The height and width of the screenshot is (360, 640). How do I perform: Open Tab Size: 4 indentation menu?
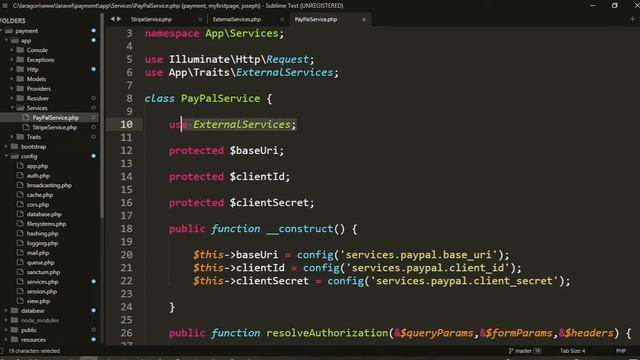pos(572,351)
